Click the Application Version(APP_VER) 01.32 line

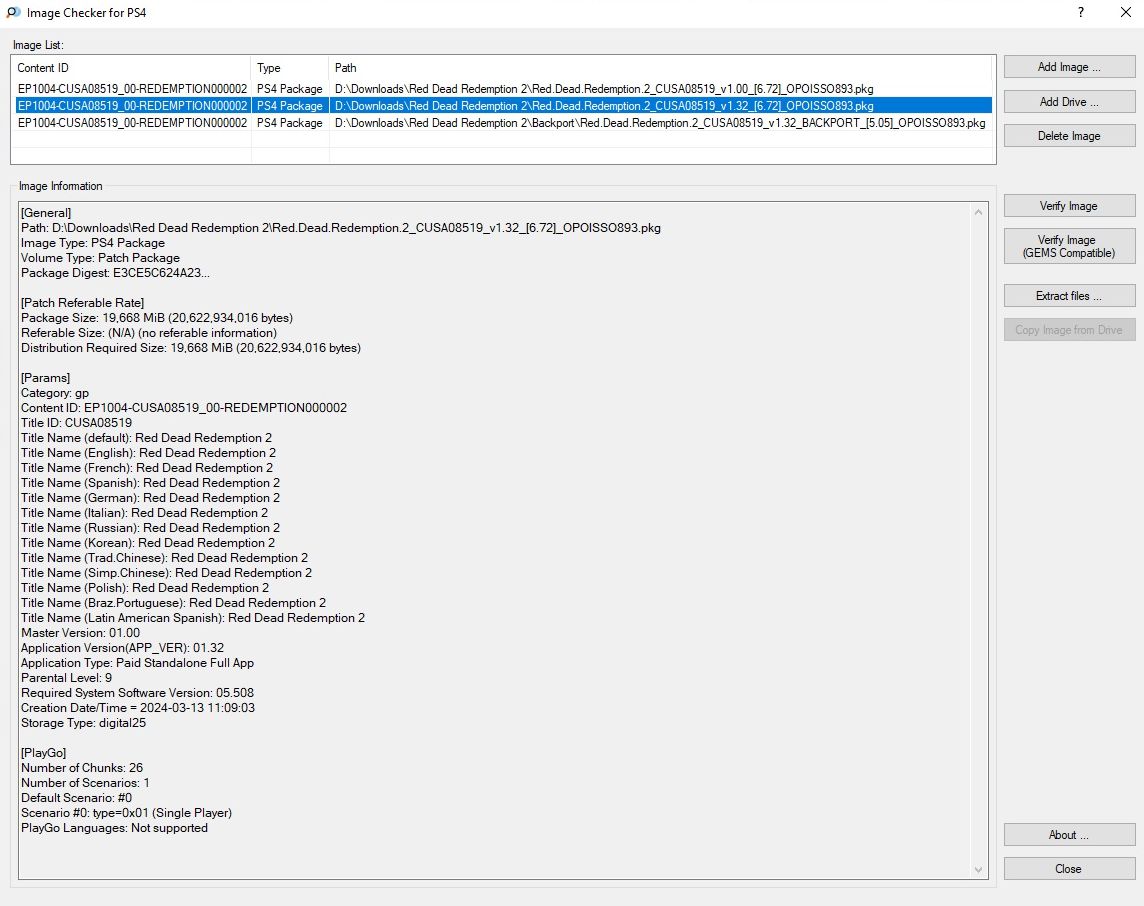click(123, 648)
